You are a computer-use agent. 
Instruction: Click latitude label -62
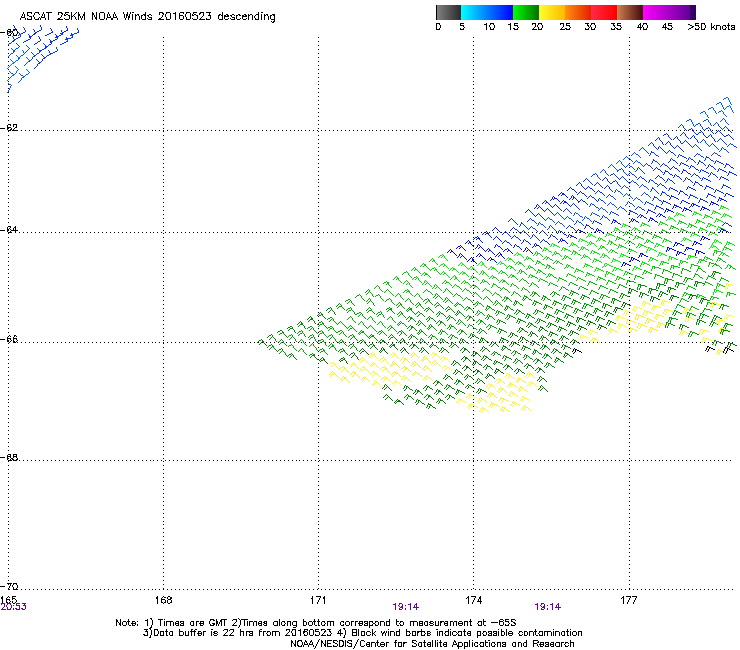pos(9,128)
